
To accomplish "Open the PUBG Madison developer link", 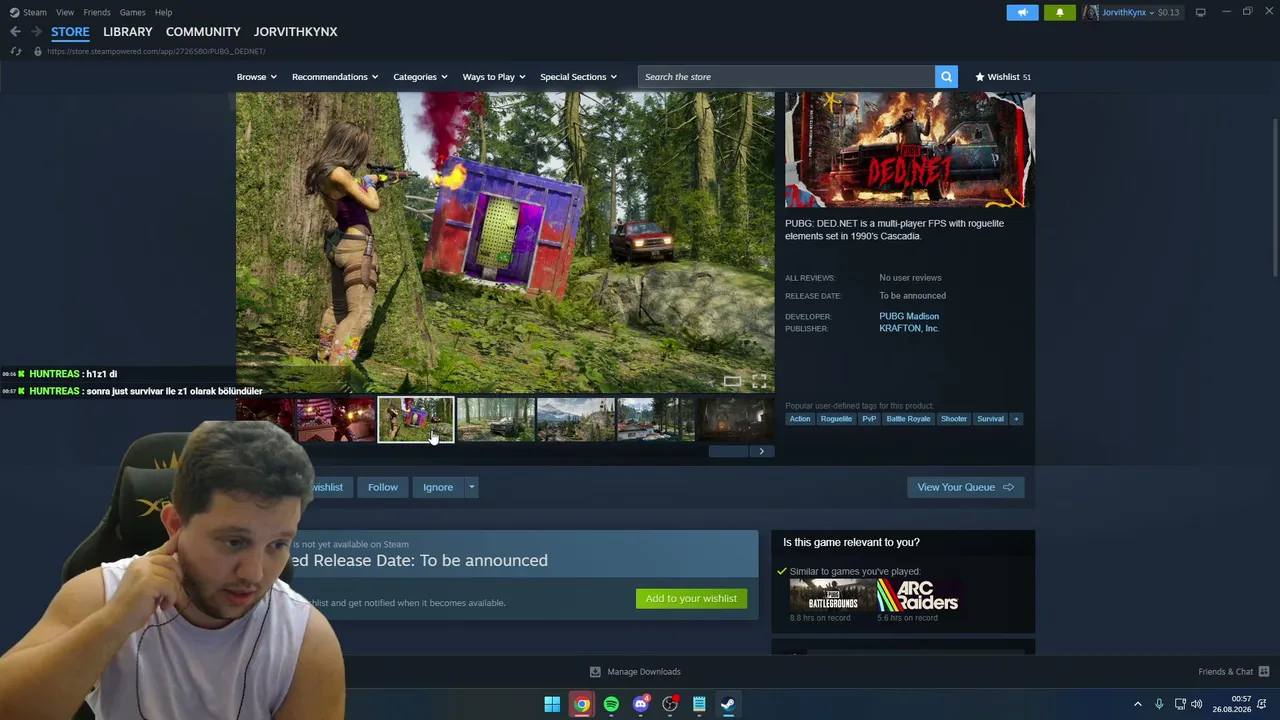I will [x=909, y=317].
